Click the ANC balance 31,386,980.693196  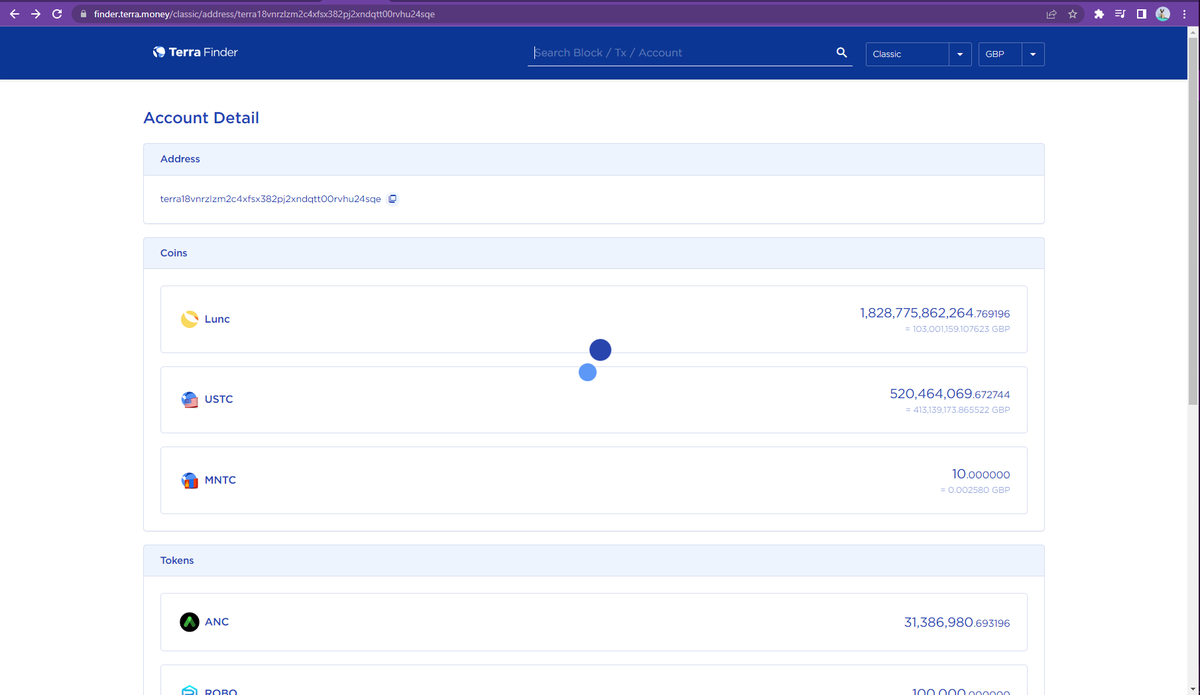pyautogui.click(x=956, y=623)
